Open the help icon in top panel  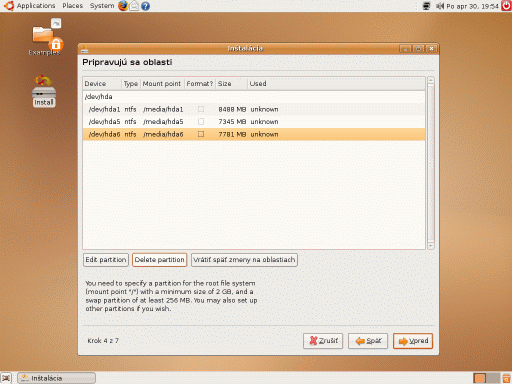(x=145, y=6)
